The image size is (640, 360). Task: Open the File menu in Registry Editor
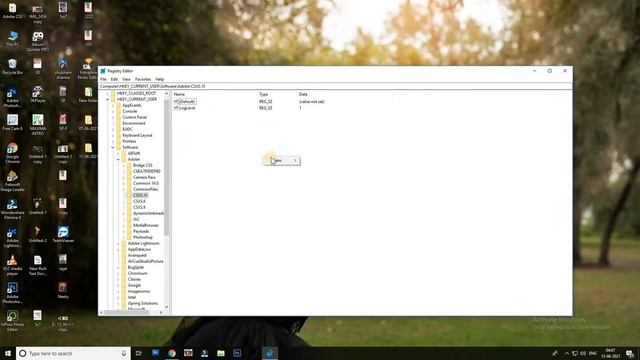tap(103, 79)
